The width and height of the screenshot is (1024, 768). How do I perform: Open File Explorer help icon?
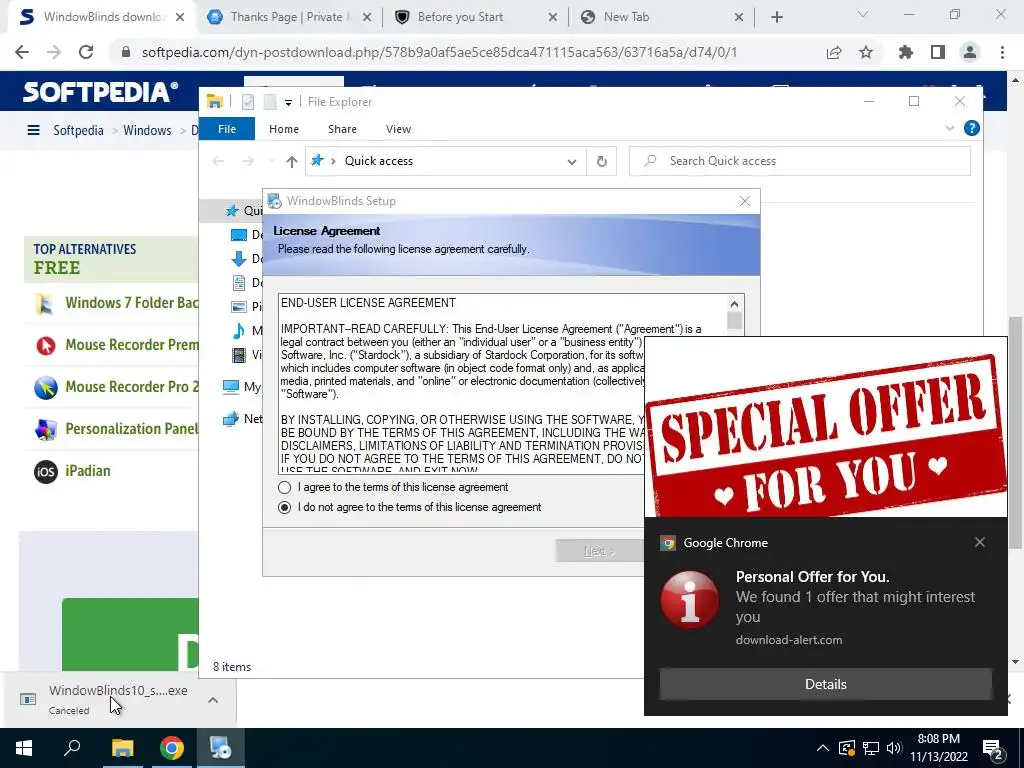972,129
